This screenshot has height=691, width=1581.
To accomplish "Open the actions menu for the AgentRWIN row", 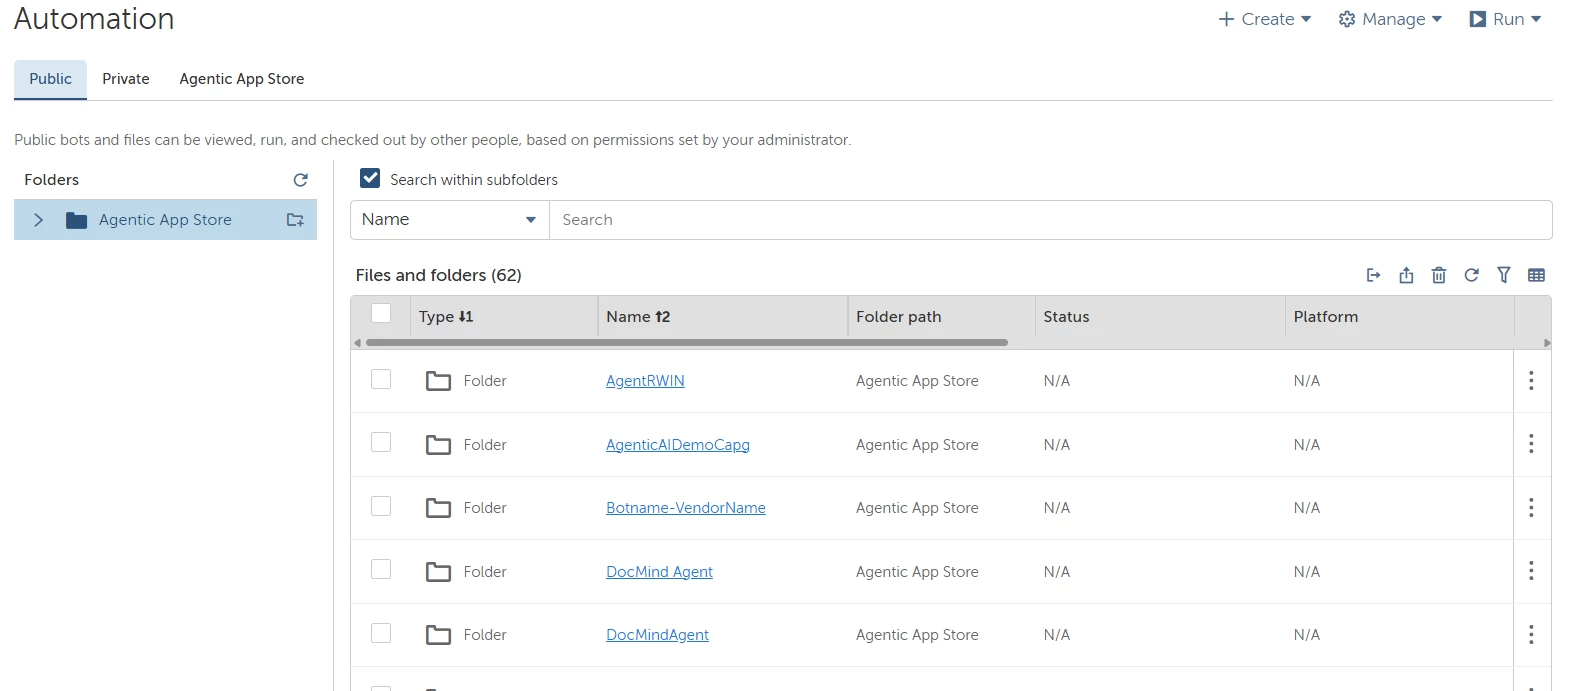I will [1531, 381].
